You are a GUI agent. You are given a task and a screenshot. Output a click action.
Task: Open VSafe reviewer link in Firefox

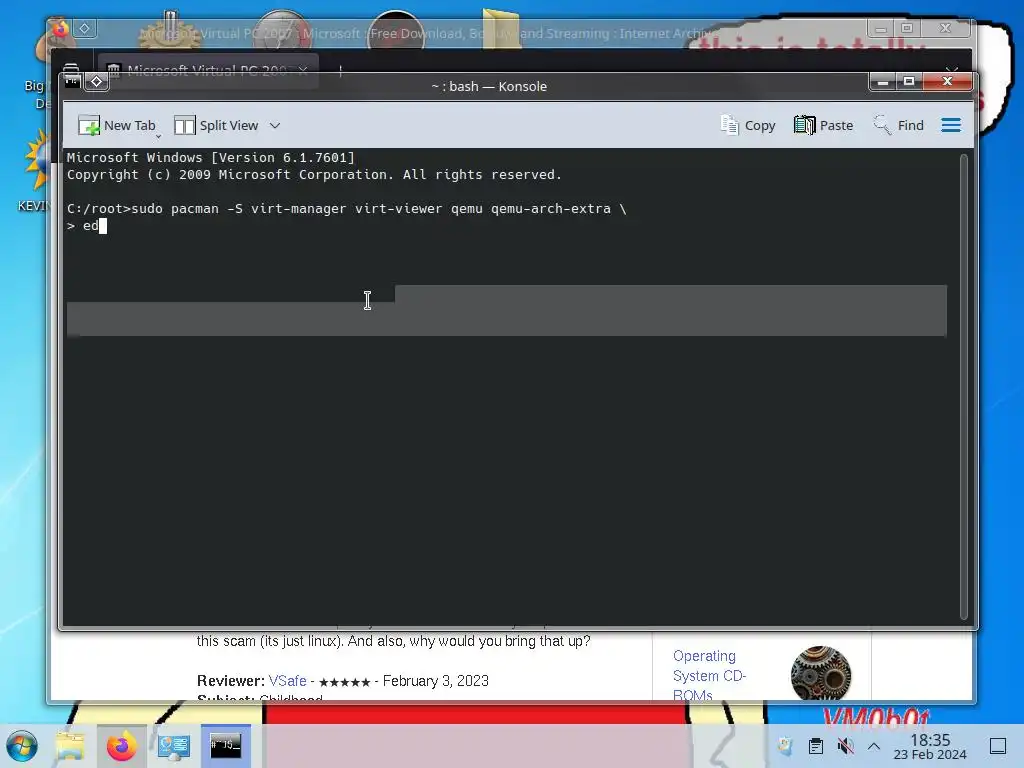[x=287, y=680]
